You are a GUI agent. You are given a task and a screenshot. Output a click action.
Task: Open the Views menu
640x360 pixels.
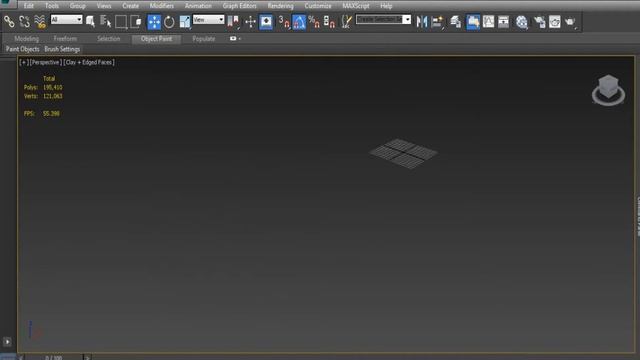click(x=104, y=6)
